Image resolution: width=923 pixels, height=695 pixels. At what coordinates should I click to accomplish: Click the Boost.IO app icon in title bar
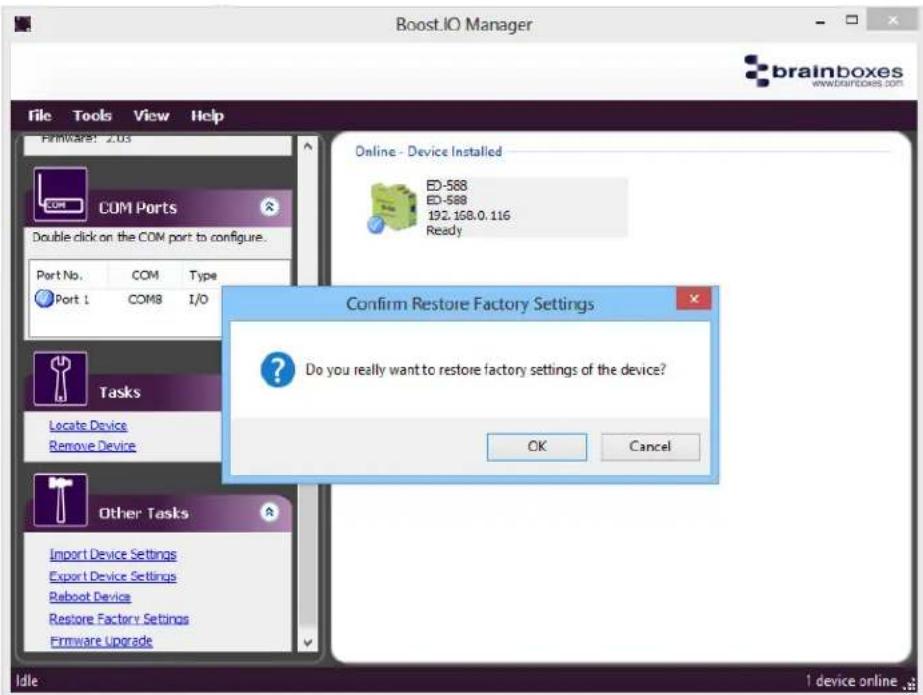point(23,24)
